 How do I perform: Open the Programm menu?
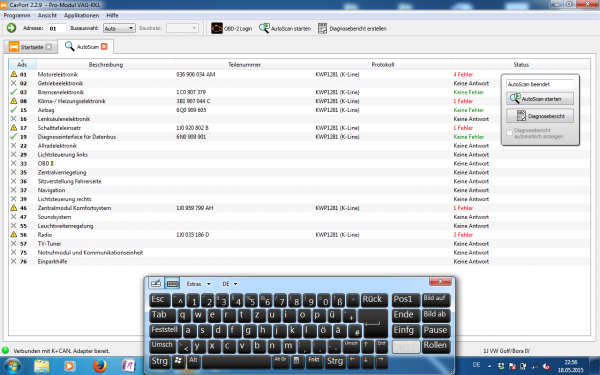click(16, 15)
